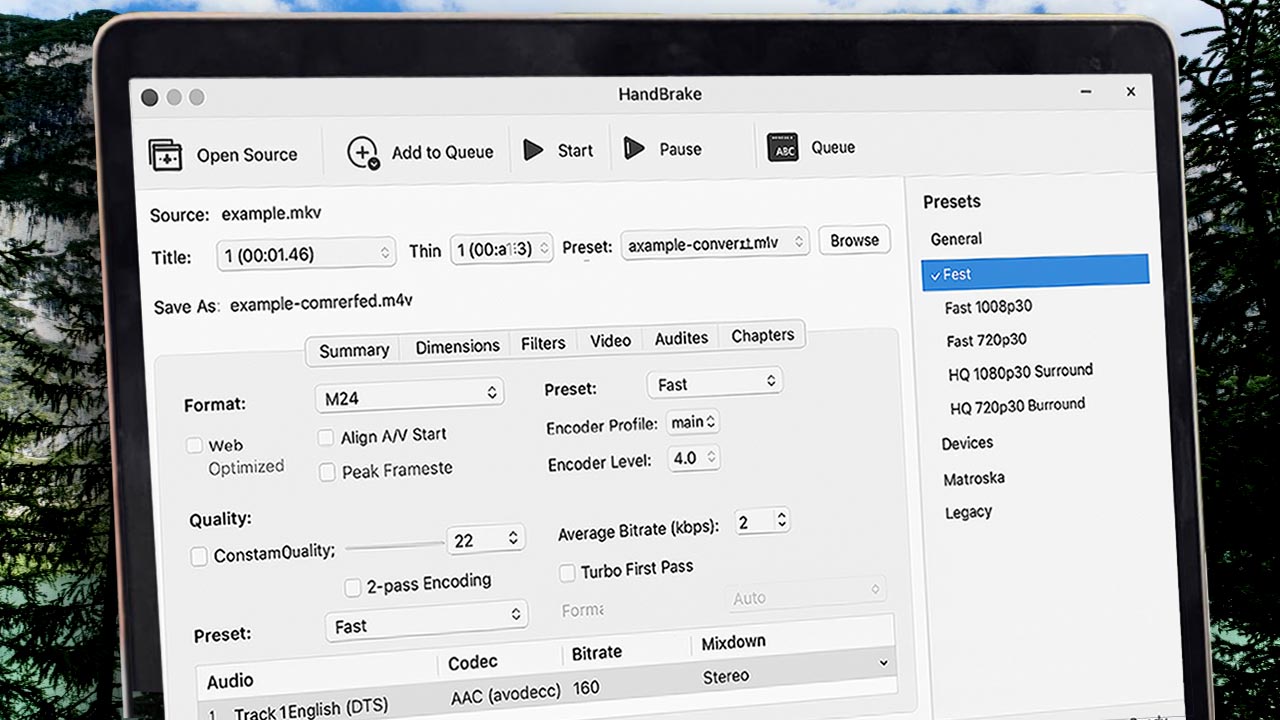Click the Add to Queue label
This screenshot has width=1280, height=720.
[x=442, y=152]
